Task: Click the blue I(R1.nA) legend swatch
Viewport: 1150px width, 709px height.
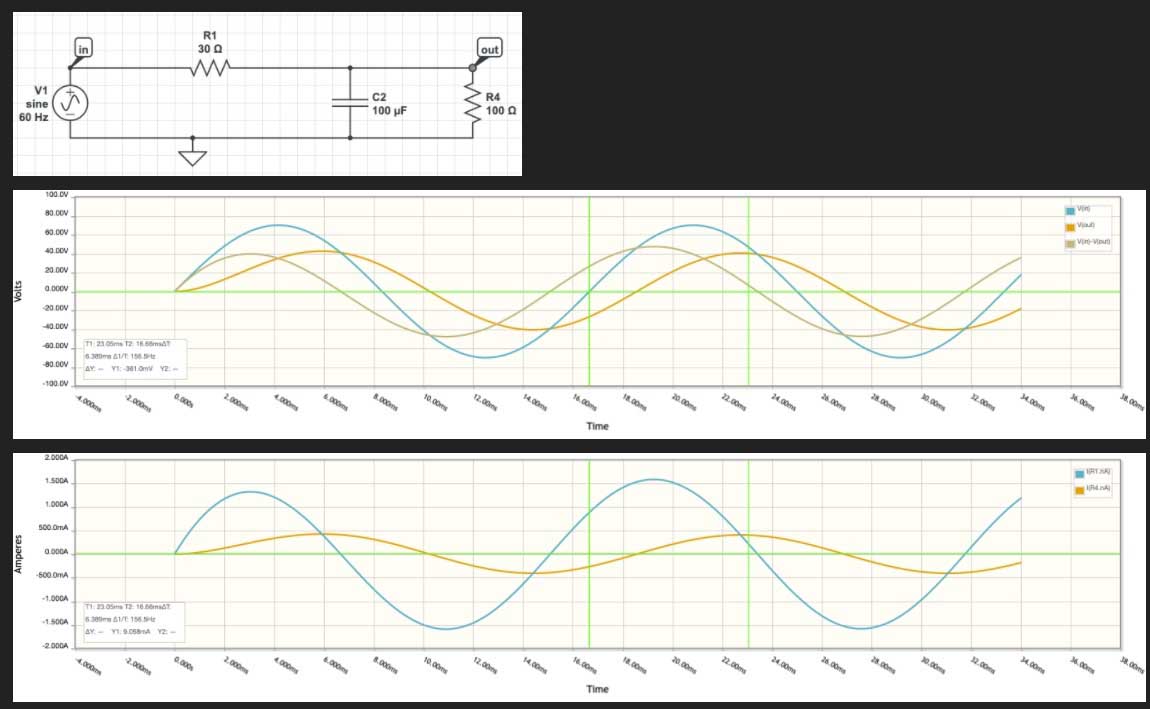Action: (1078, 472)
